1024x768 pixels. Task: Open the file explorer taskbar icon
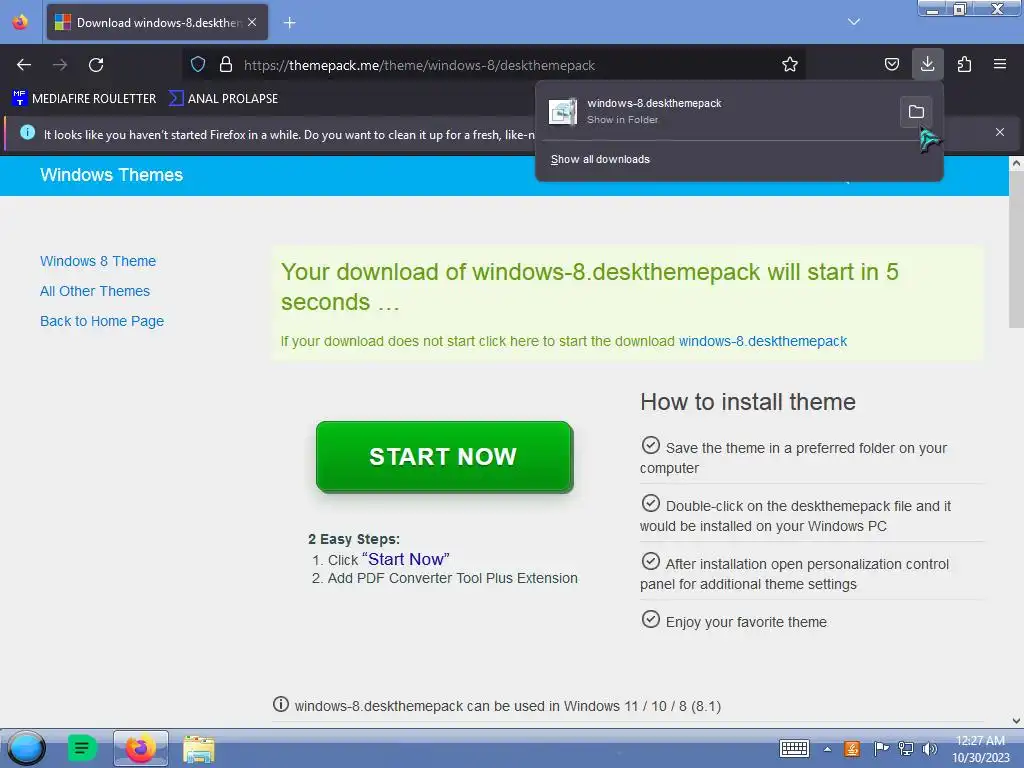199,749
